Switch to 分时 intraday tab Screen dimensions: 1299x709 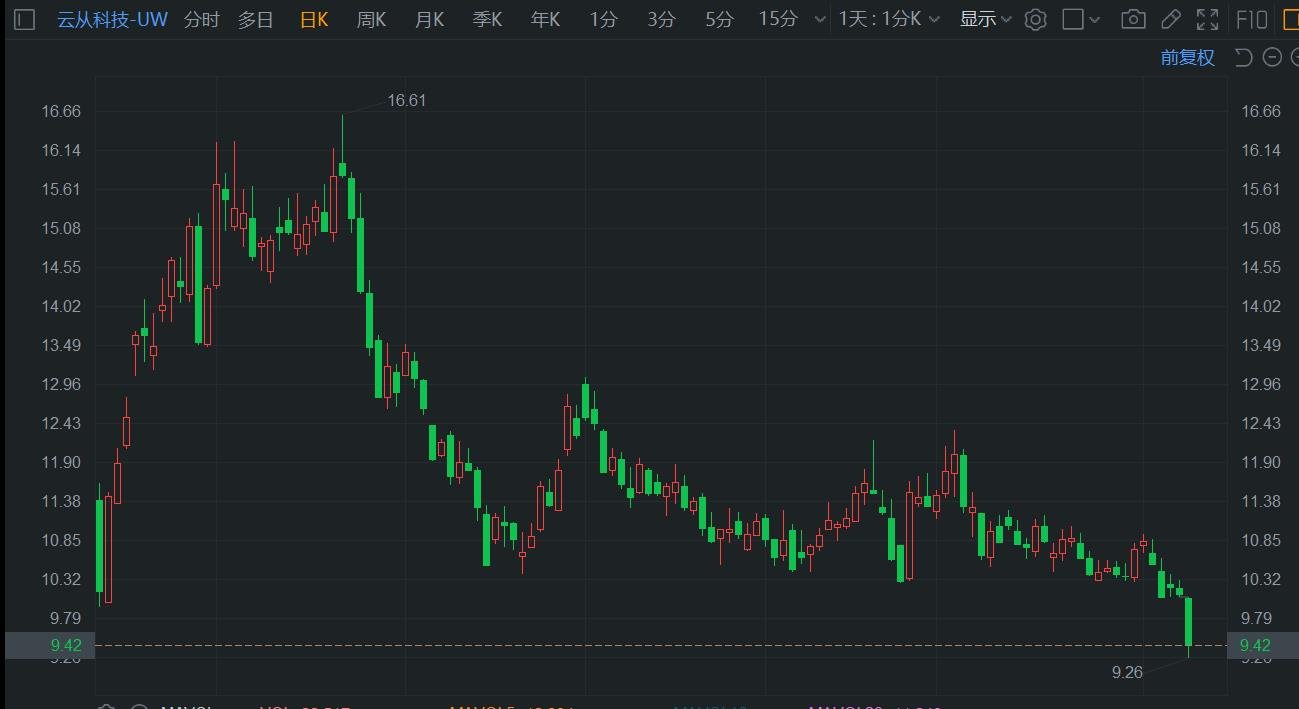coord(201,20)
